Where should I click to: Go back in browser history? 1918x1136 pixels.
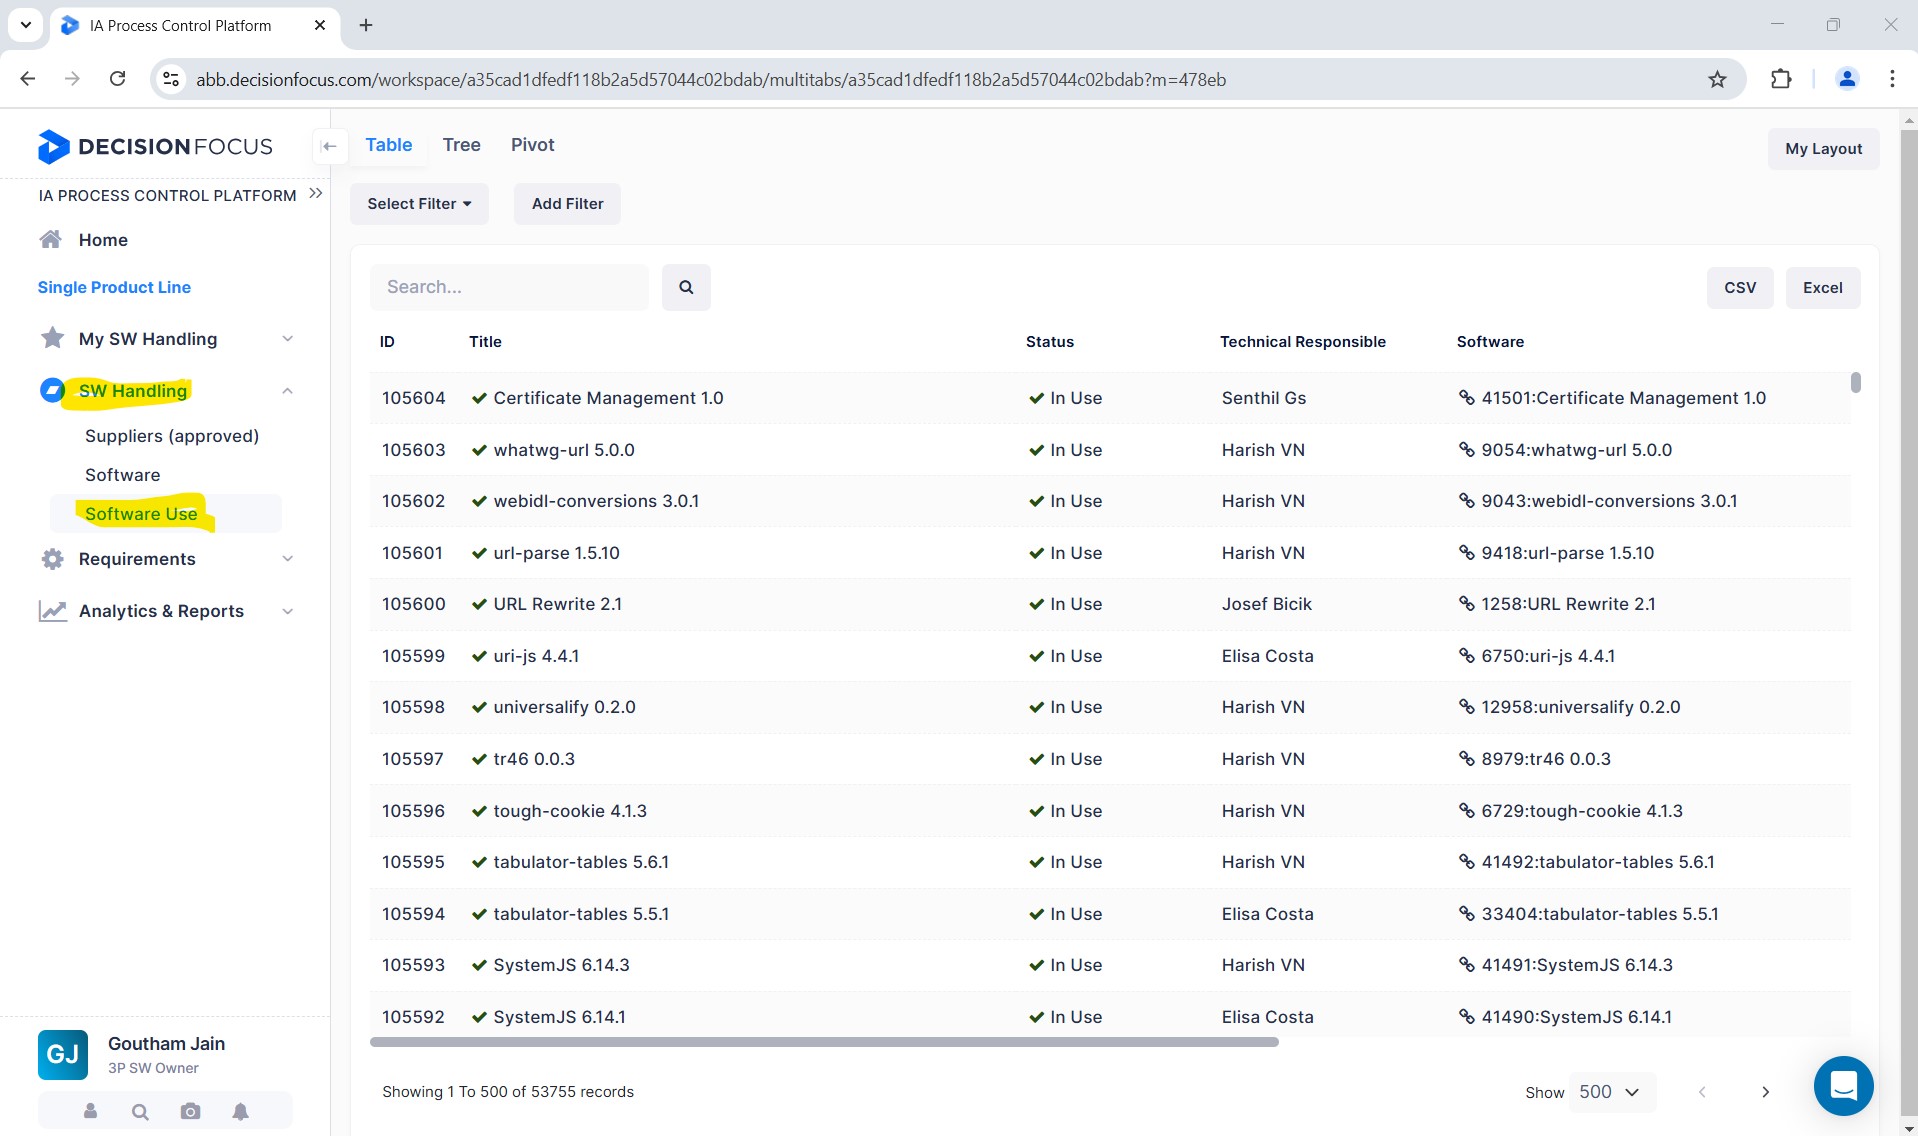[28, 79]
